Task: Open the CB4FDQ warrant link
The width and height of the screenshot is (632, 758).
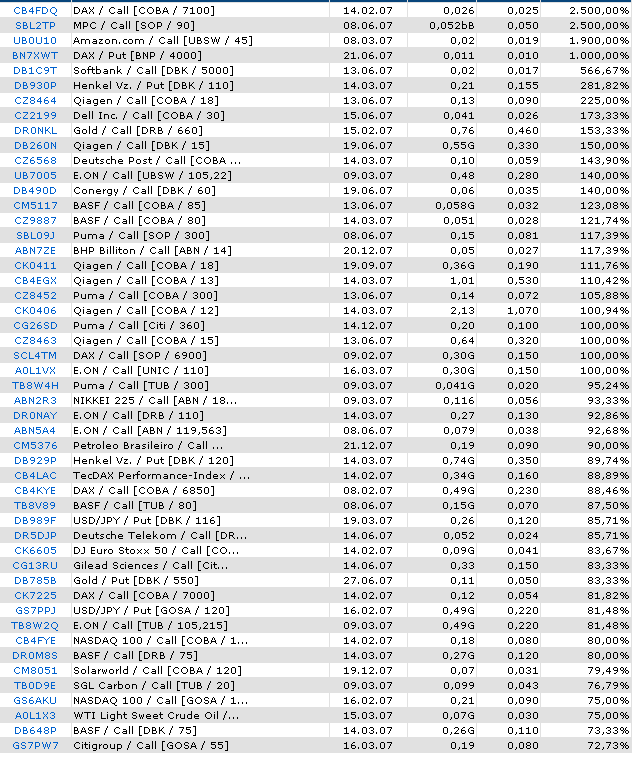Action: tap(35, 10)
